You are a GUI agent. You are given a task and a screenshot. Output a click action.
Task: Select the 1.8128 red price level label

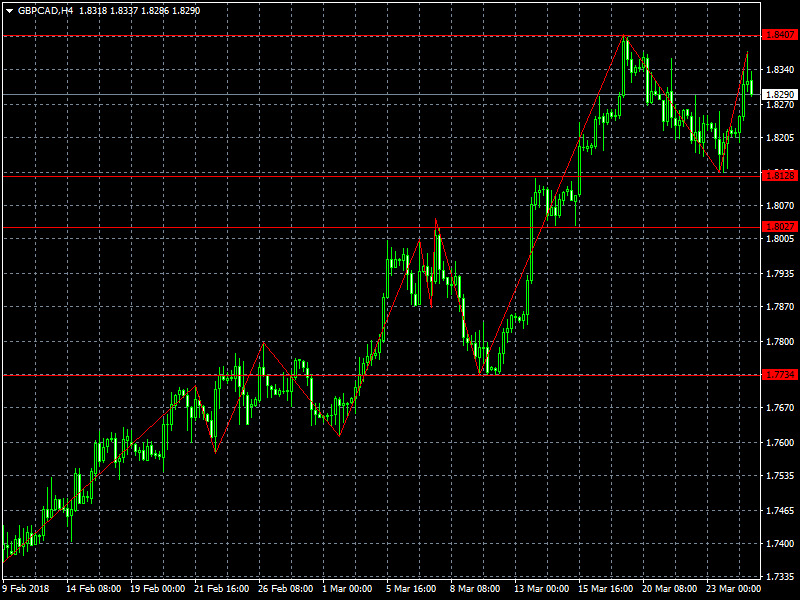click(x=780, y=176)
